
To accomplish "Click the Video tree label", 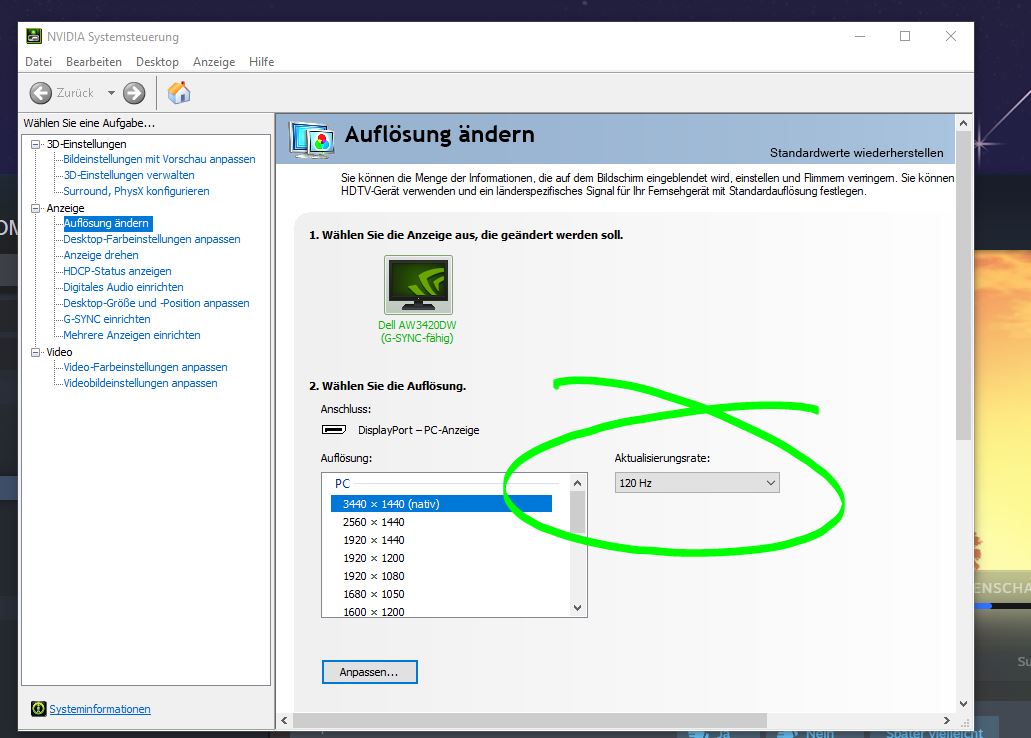I will pyautogui.click(x=59, y=352).
